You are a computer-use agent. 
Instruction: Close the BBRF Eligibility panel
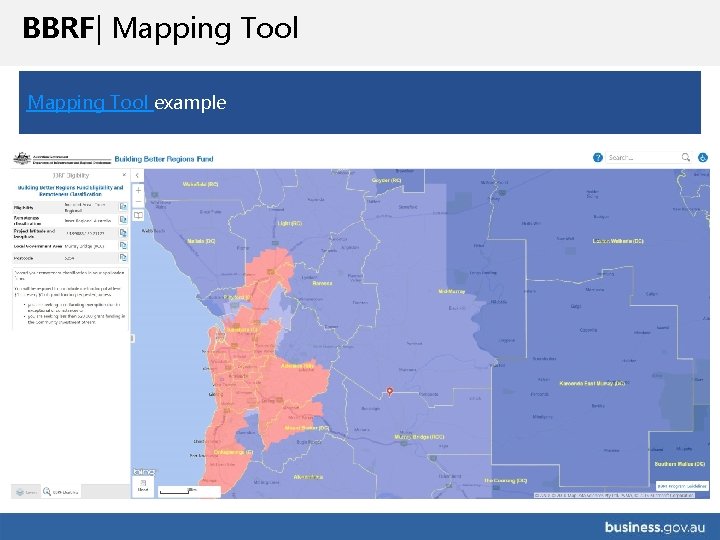coord(124,175)
